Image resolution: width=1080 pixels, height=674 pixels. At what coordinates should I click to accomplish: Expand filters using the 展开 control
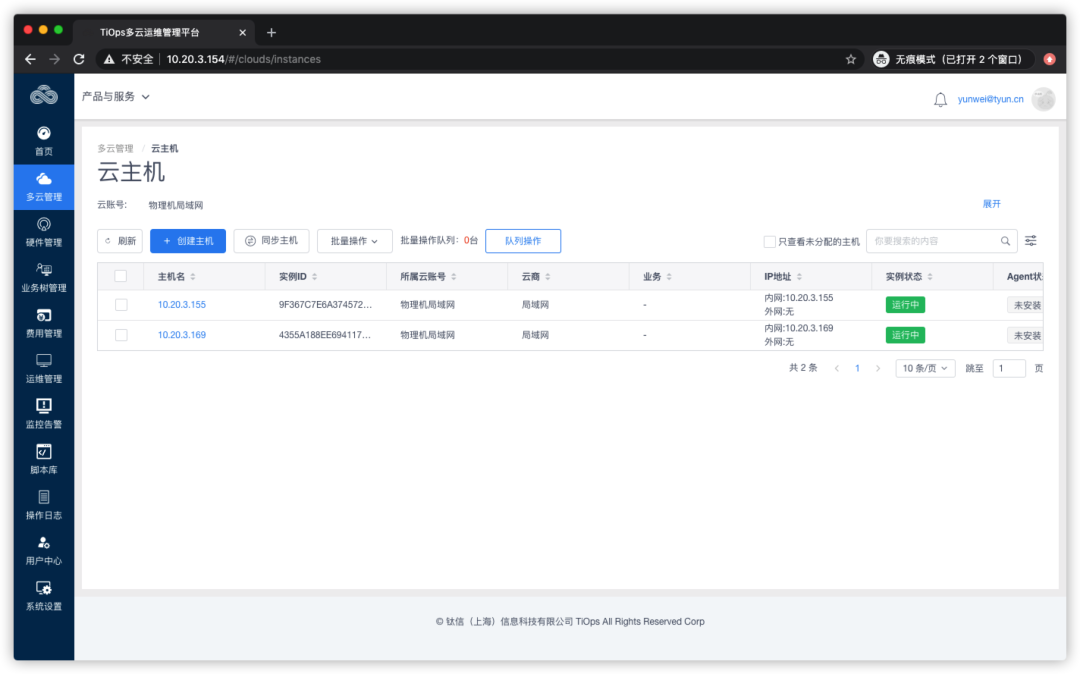[x=991, y=203]
